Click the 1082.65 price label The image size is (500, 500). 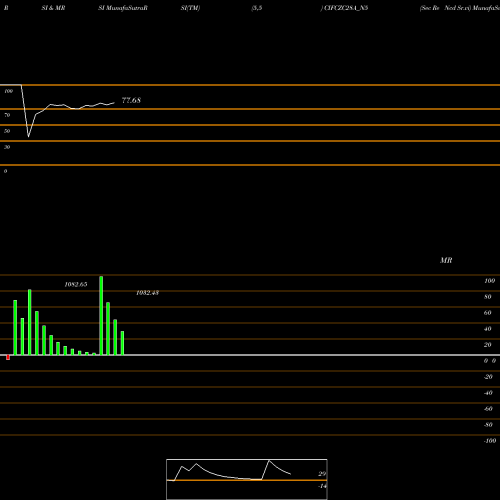coord(76,284)
